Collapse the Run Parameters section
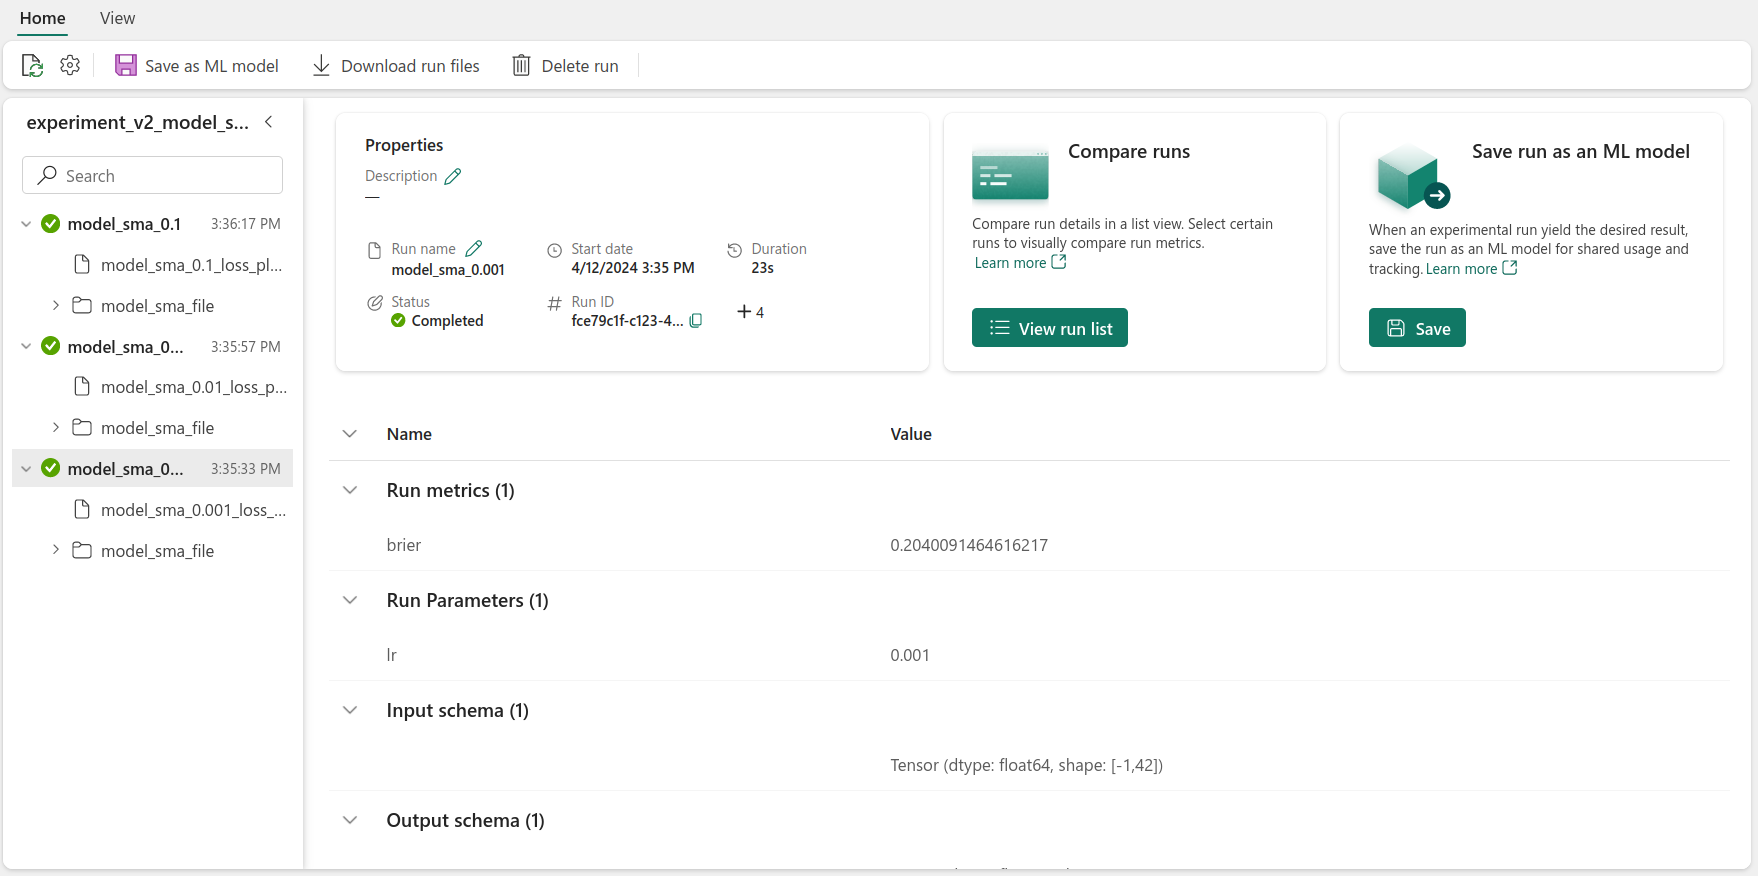The image size is (1758, 876). [350, 600]
